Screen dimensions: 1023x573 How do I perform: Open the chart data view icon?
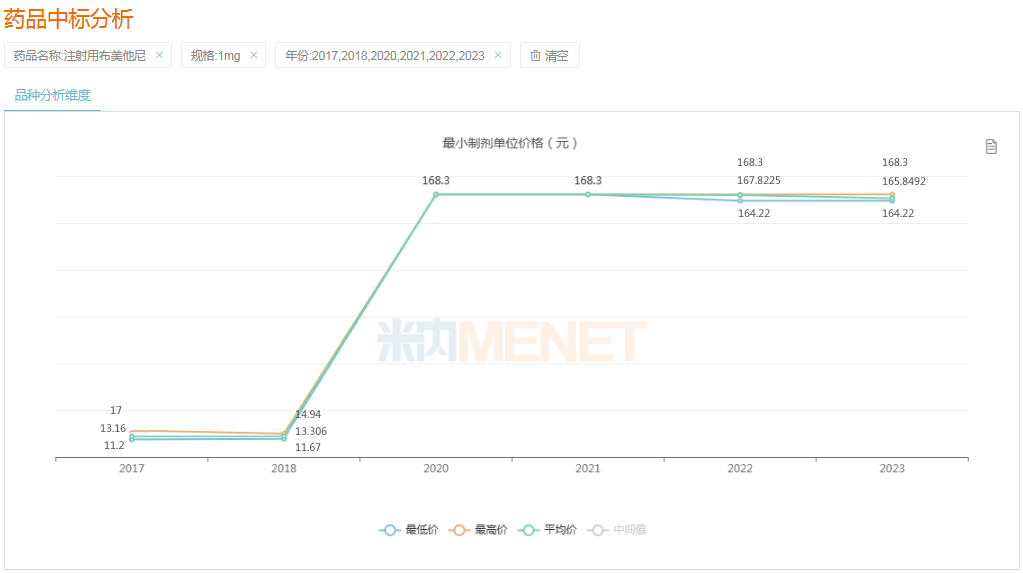[991, 147]
